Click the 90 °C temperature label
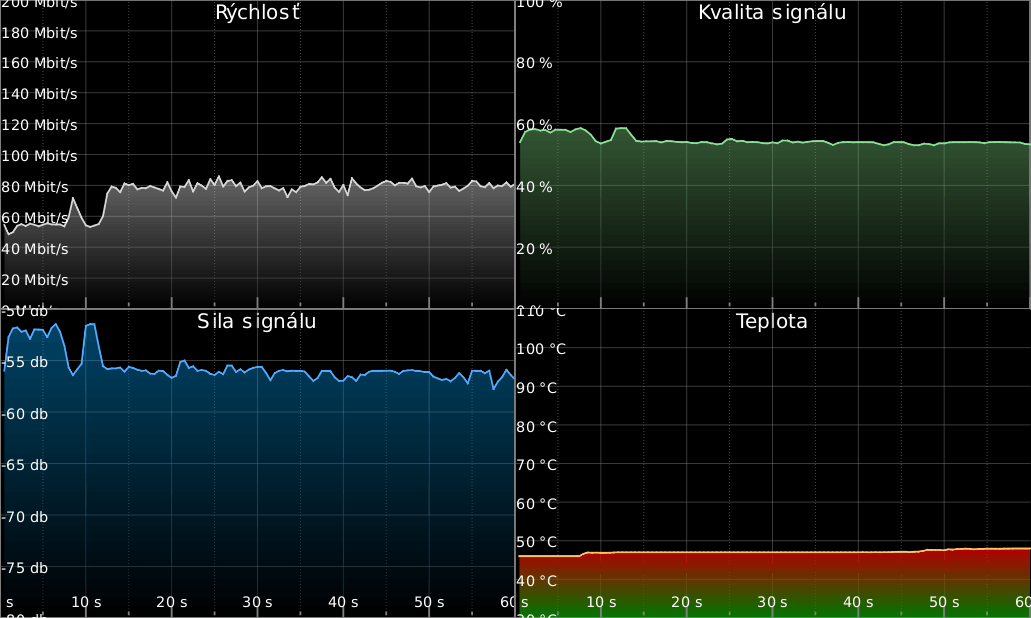This screenshot has width=1031, height=618. click(537, 388)
